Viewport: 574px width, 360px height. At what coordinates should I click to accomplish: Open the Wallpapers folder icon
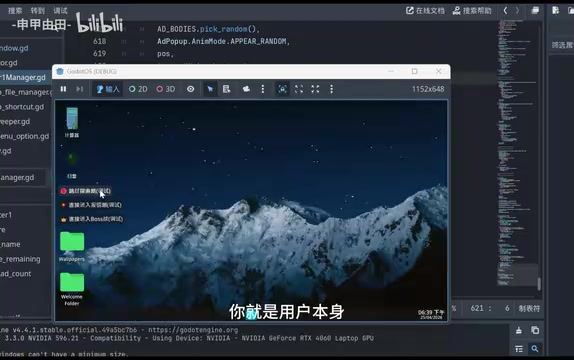click(72, 246)
